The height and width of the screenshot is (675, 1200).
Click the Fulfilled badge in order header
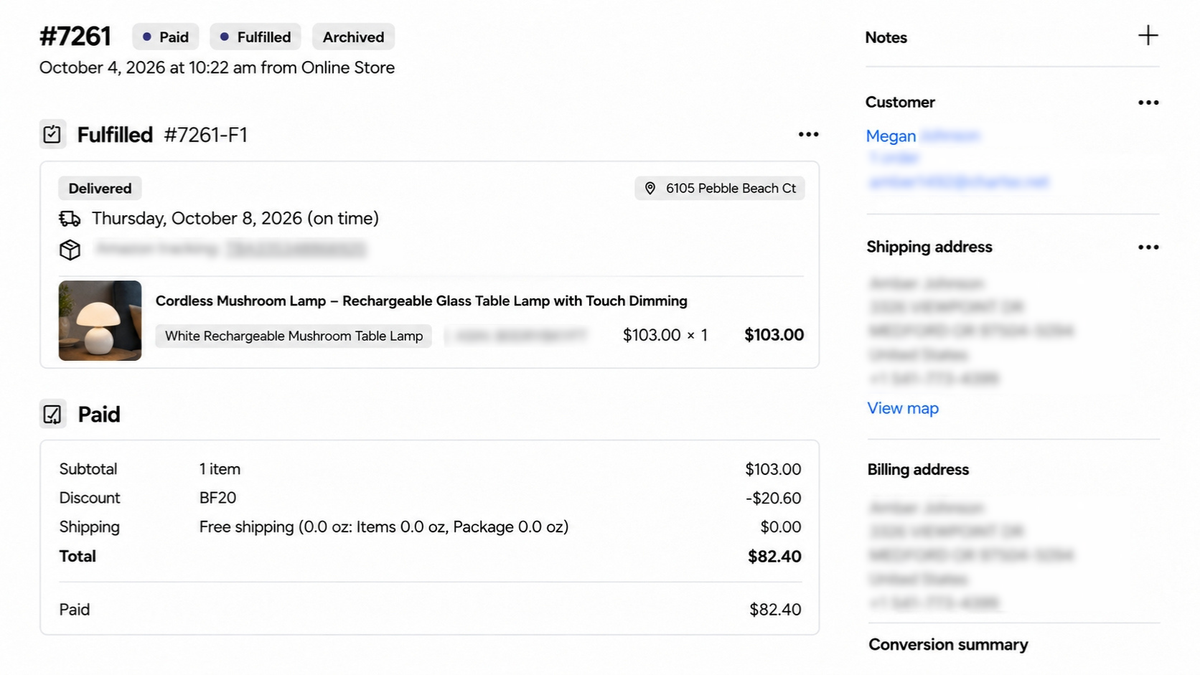255,37
